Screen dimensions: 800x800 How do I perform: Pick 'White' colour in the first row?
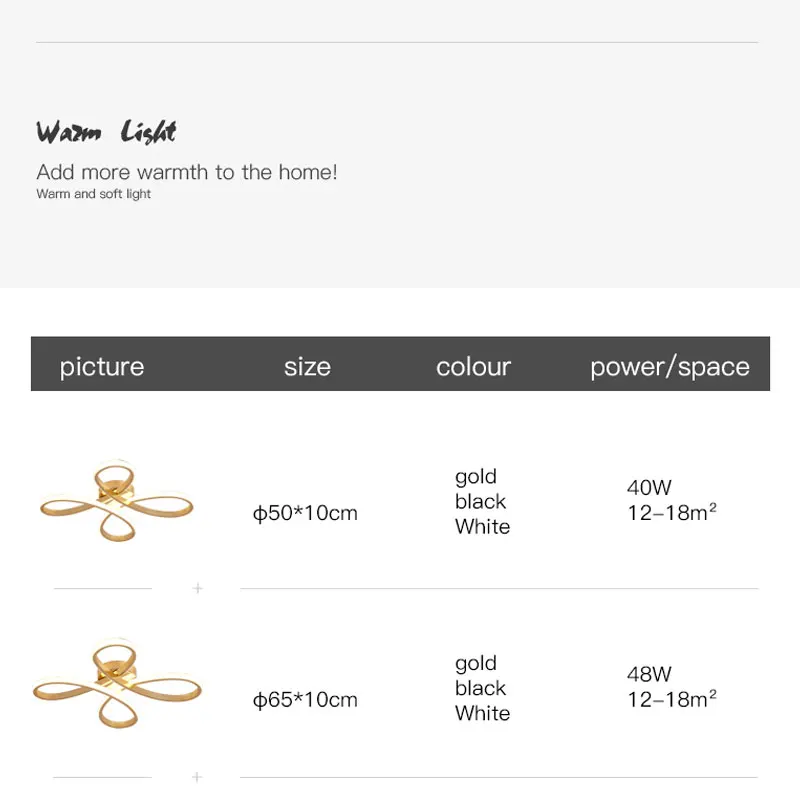point(483,527)
